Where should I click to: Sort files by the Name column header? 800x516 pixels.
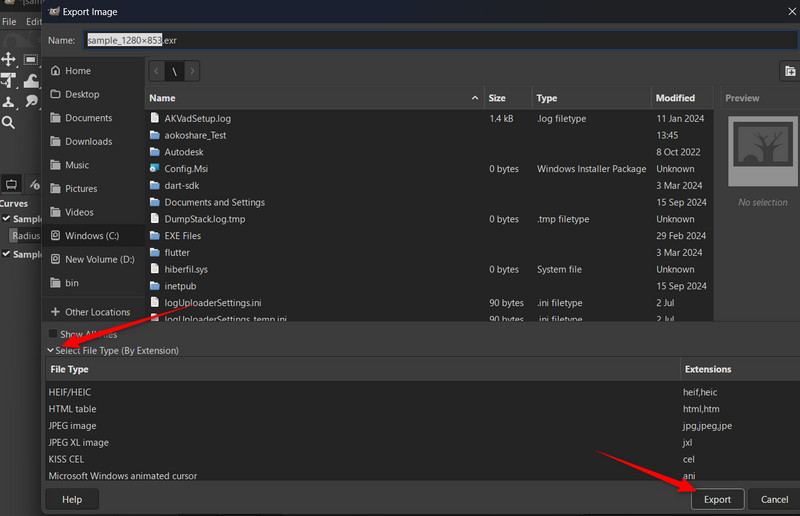[x=314, y=98]
